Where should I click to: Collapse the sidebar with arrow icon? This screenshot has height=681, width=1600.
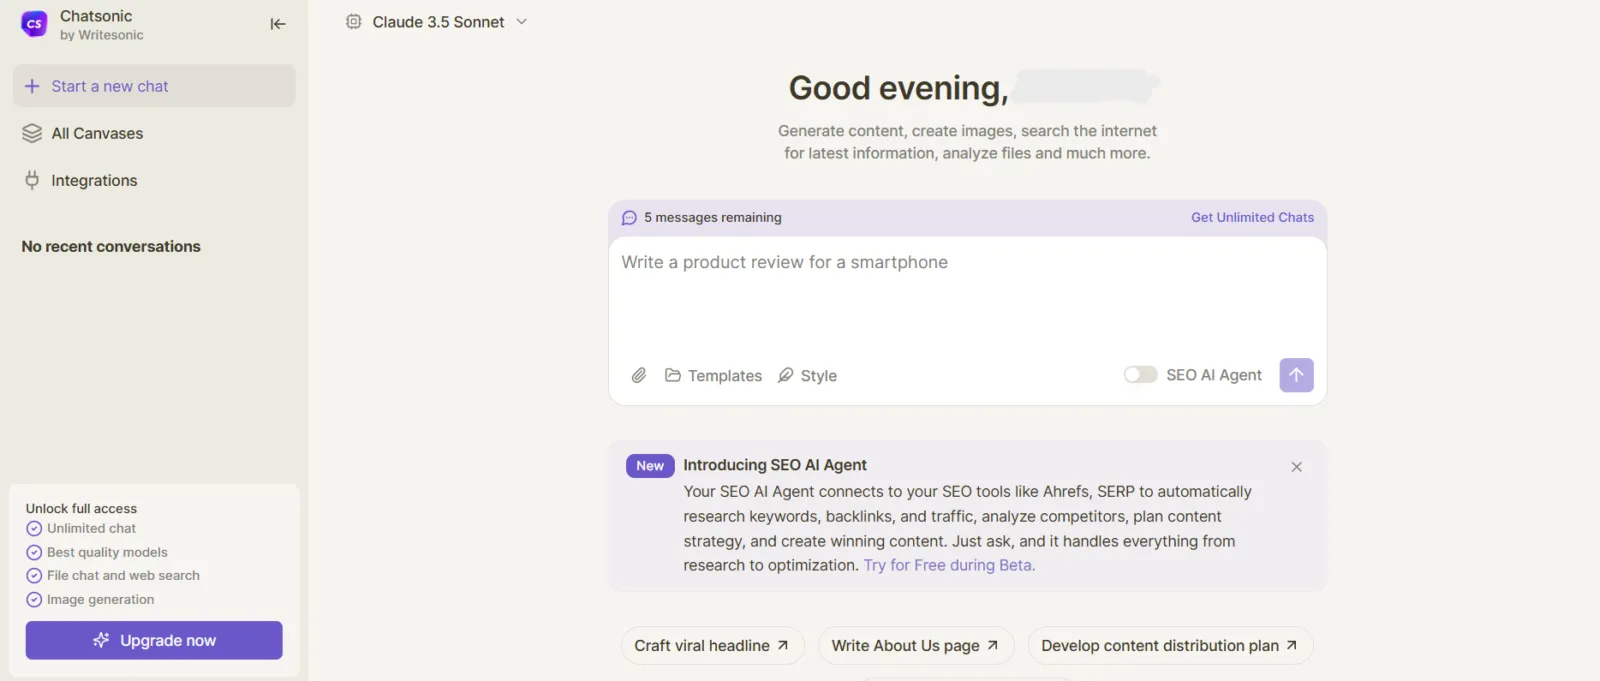coord(278,24)
